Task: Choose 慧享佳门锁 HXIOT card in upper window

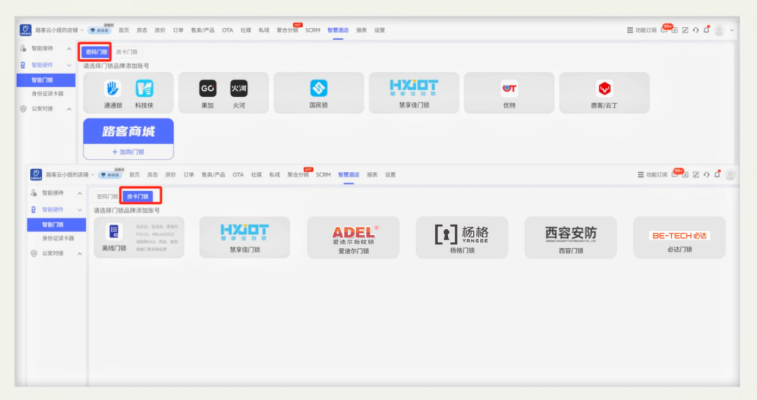Action: 414,93
